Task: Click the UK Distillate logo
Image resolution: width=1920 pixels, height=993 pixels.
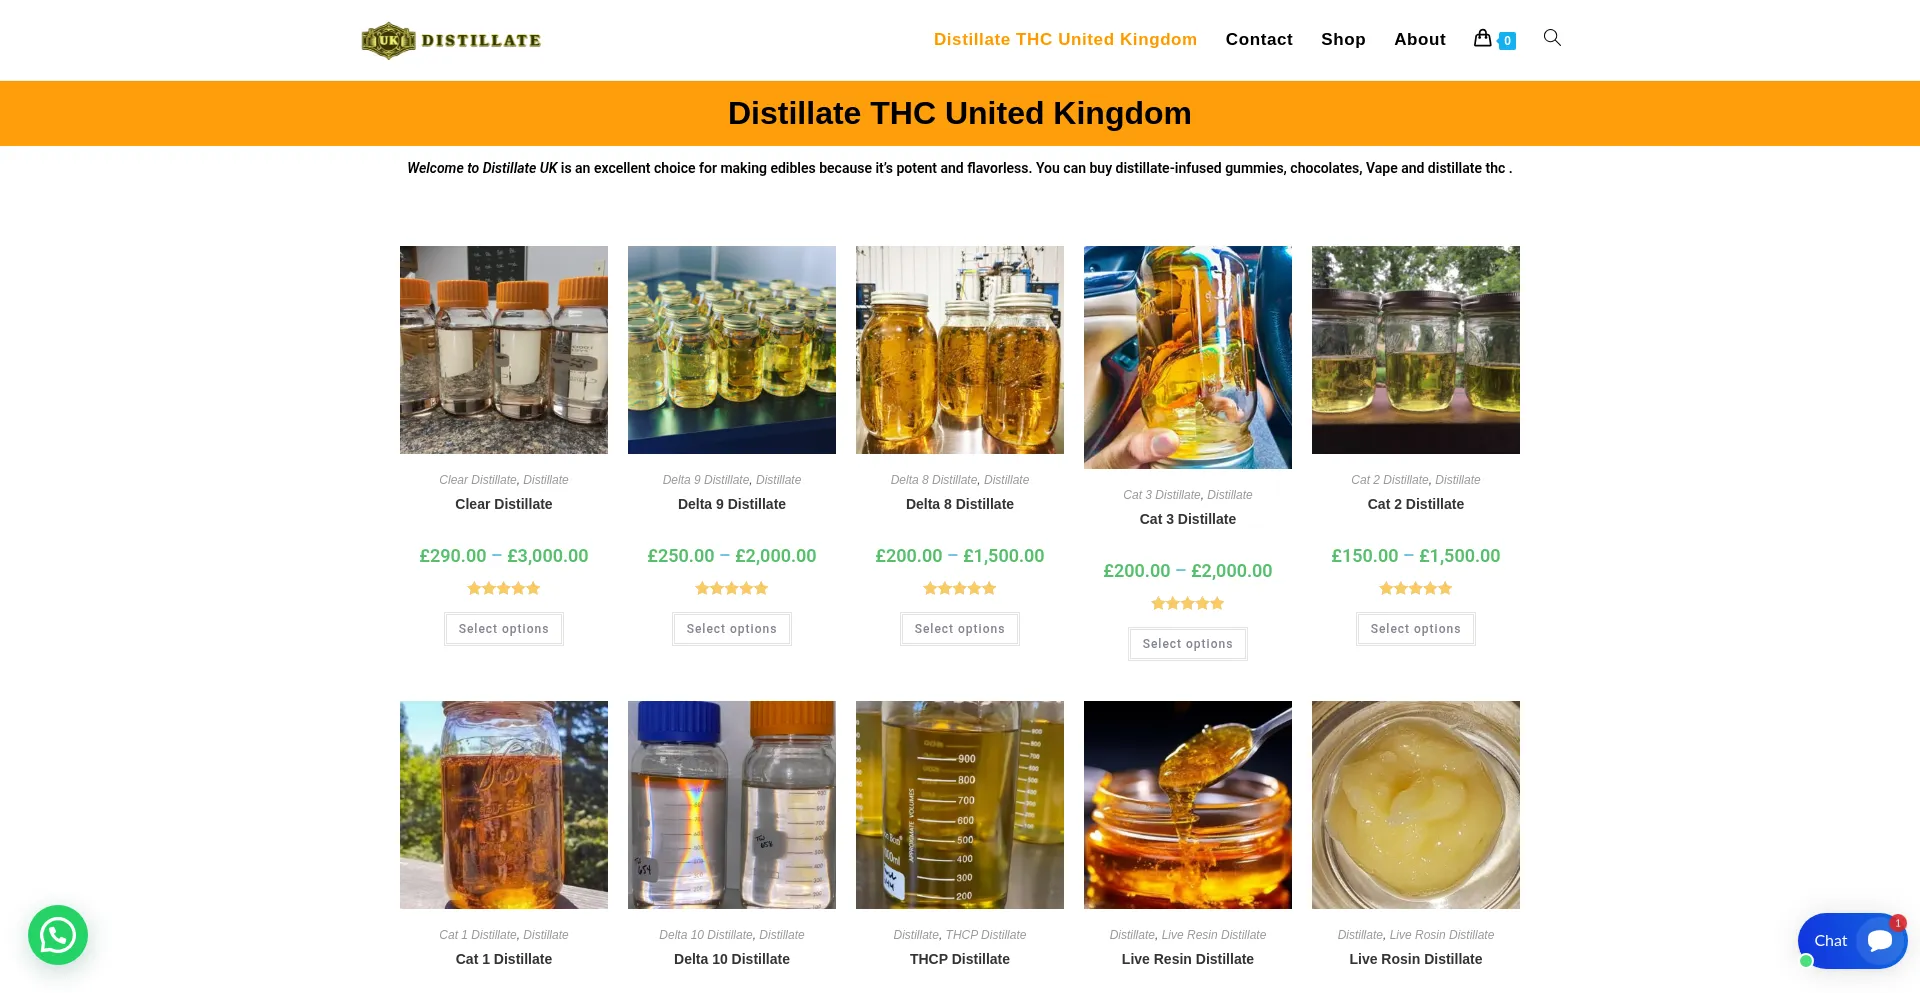Action: click(451, 40)
